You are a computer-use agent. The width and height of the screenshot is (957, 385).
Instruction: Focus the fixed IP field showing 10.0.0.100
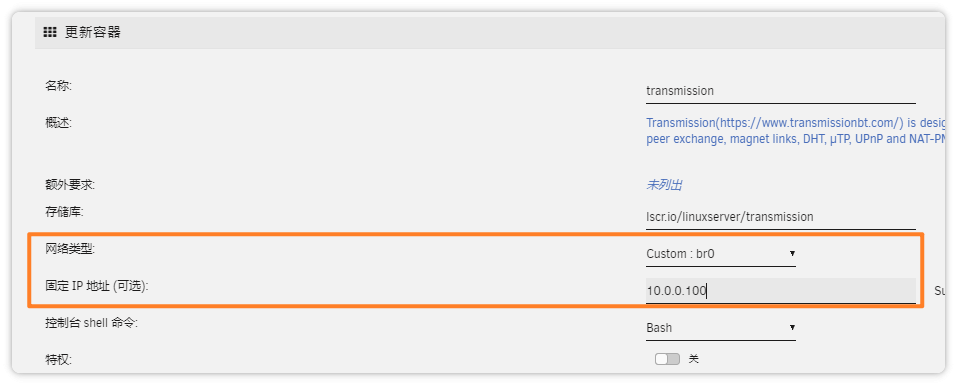point(781,291)
